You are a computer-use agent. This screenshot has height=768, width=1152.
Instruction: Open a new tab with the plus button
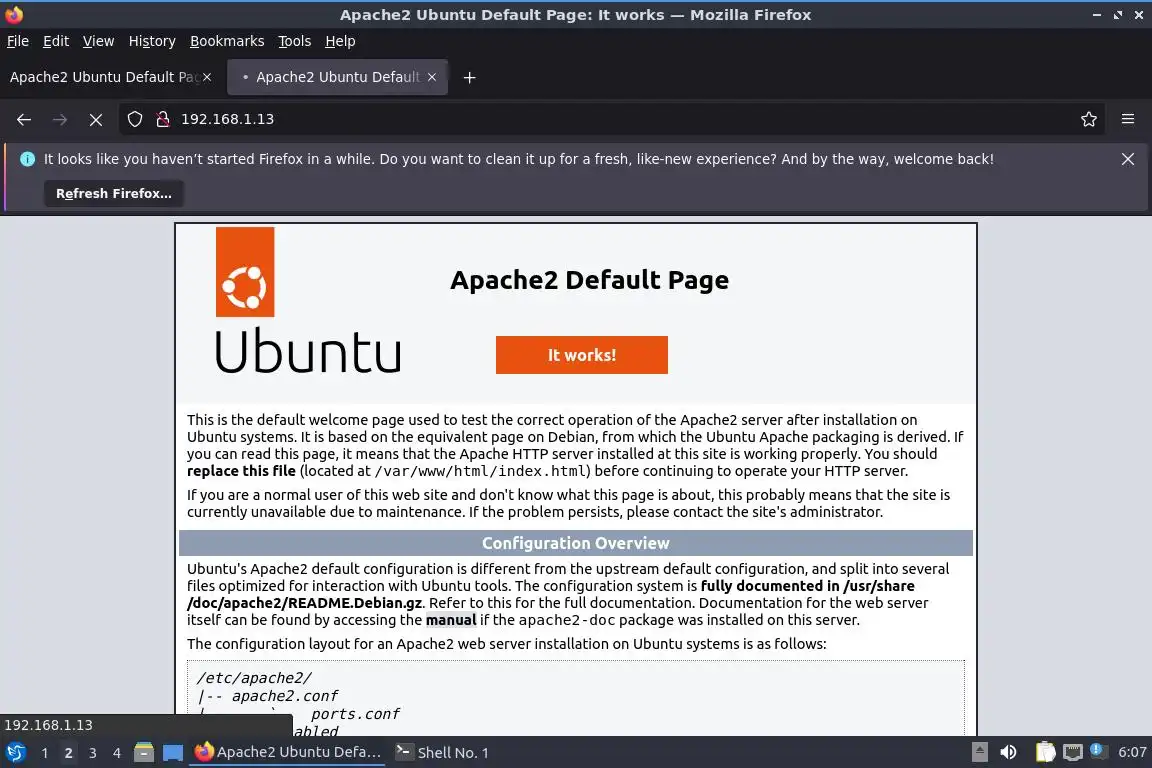tap(469, 77)
